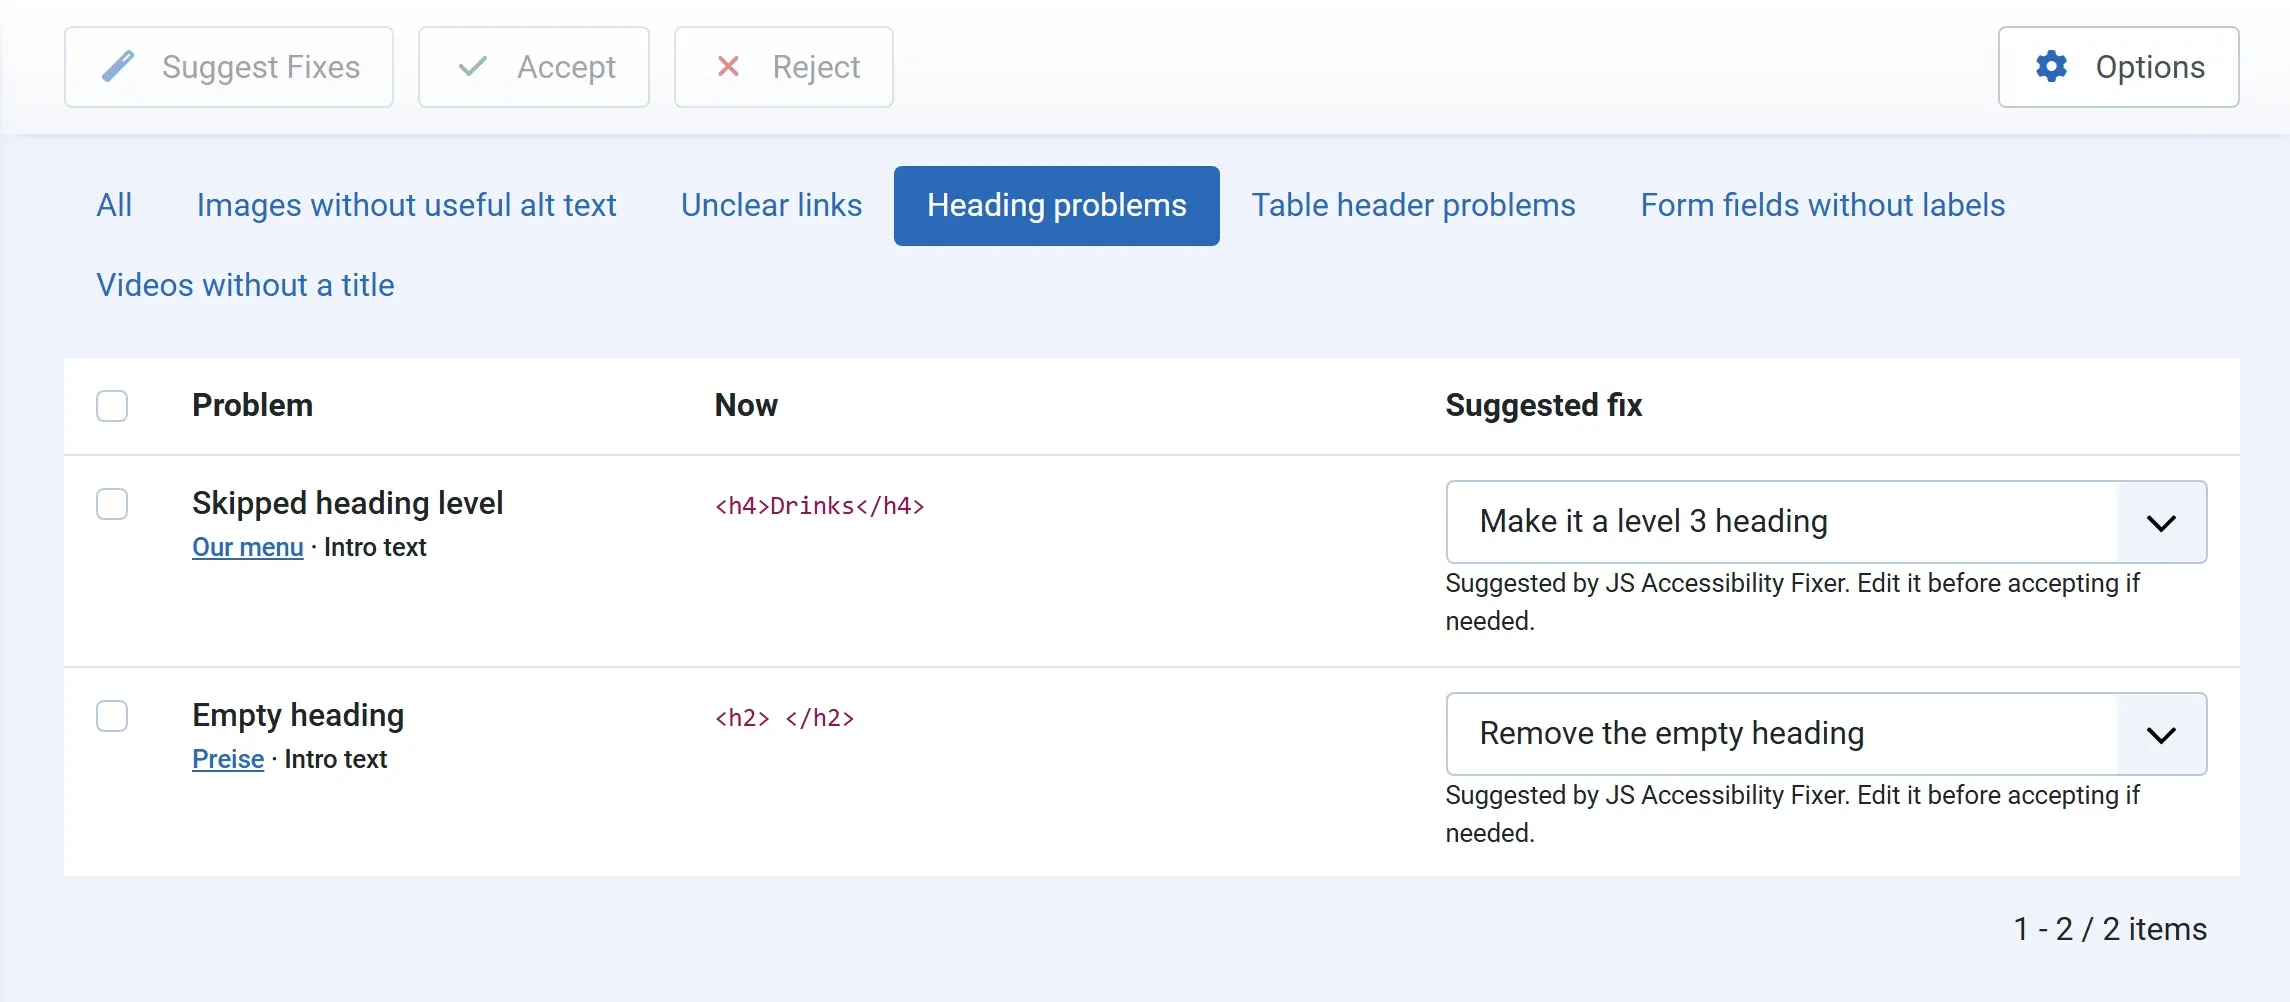Select the Empty heading row checkbox
The width and height of the screenshot is (2290, 1002).
pos(112,716)
